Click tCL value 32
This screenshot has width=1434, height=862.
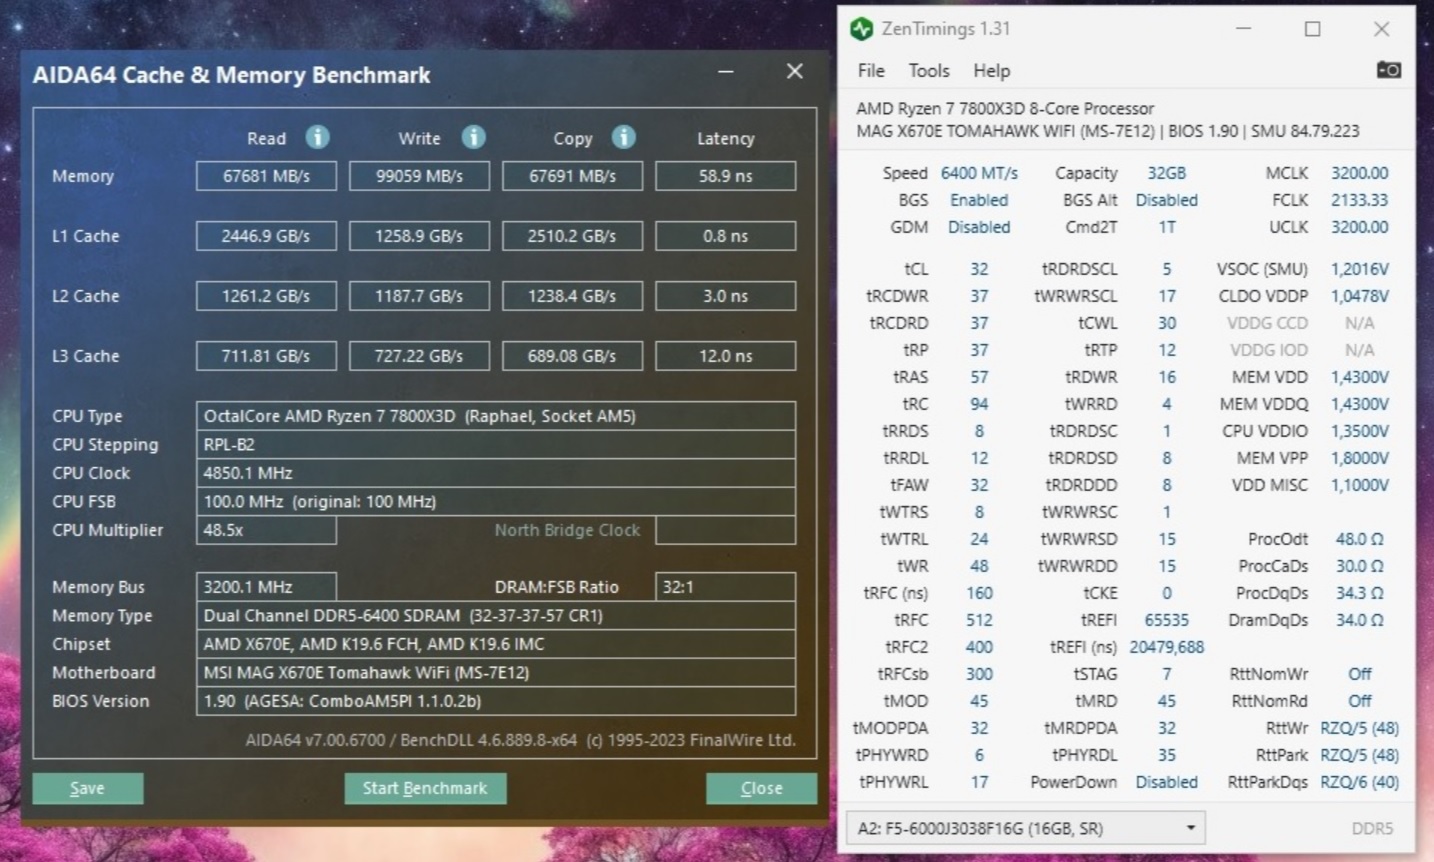click(979, 269)
